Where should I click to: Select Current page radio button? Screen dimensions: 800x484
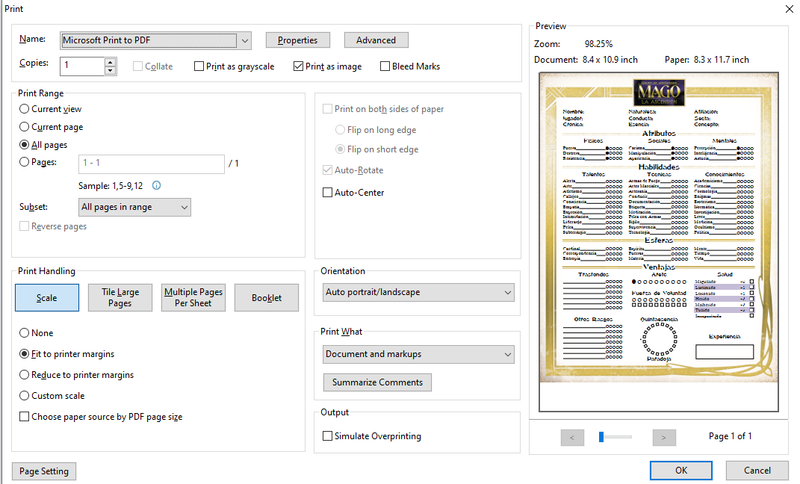coord(25,127)
